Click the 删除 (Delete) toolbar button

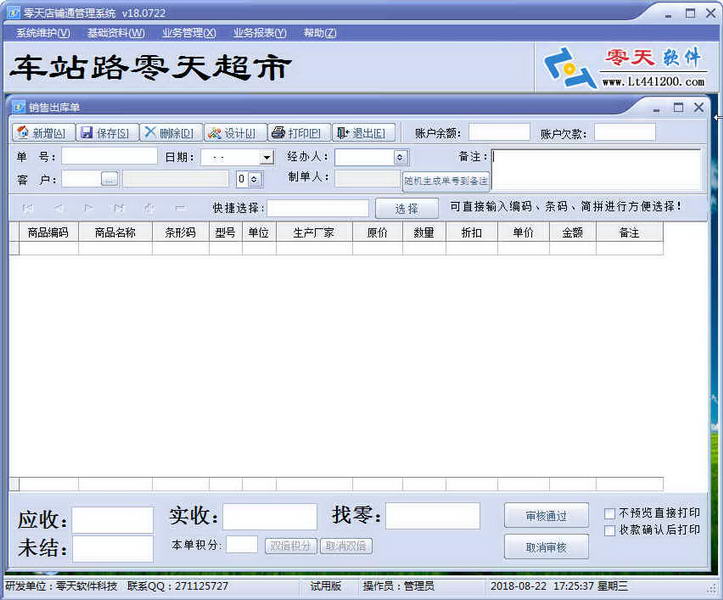click(x=171, y=133)
